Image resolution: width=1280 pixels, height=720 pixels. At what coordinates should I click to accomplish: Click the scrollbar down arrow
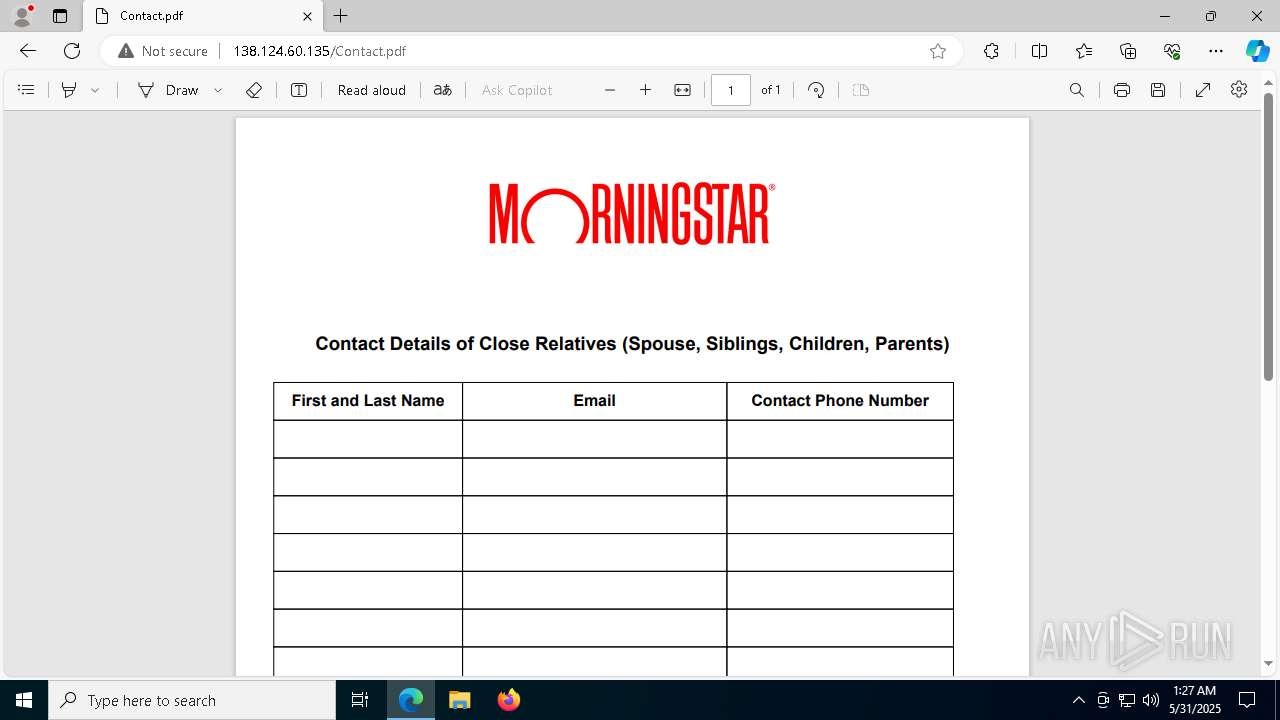pyautogui.click(x=1268, y=663)
